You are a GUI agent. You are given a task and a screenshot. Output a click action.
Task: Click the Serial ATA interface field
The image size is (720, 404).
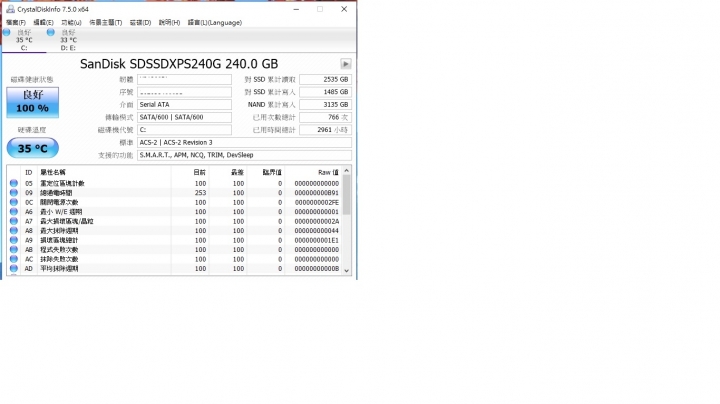click(x=184, y=105)
